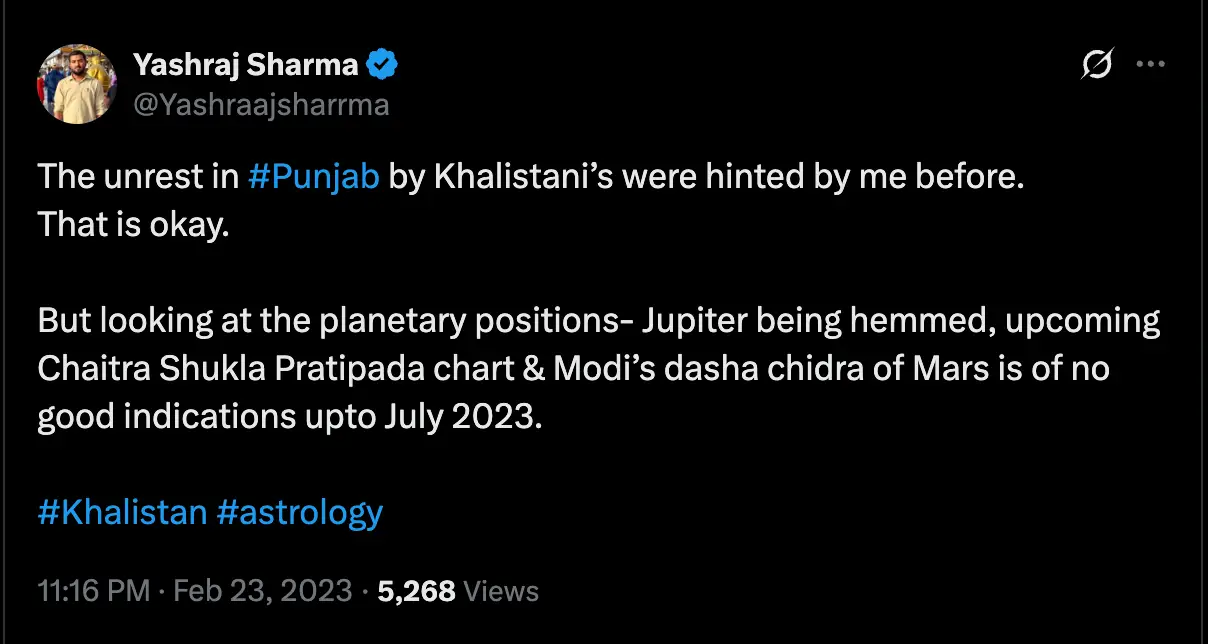
Task: Click the blue verified badge
Action: 382,66
